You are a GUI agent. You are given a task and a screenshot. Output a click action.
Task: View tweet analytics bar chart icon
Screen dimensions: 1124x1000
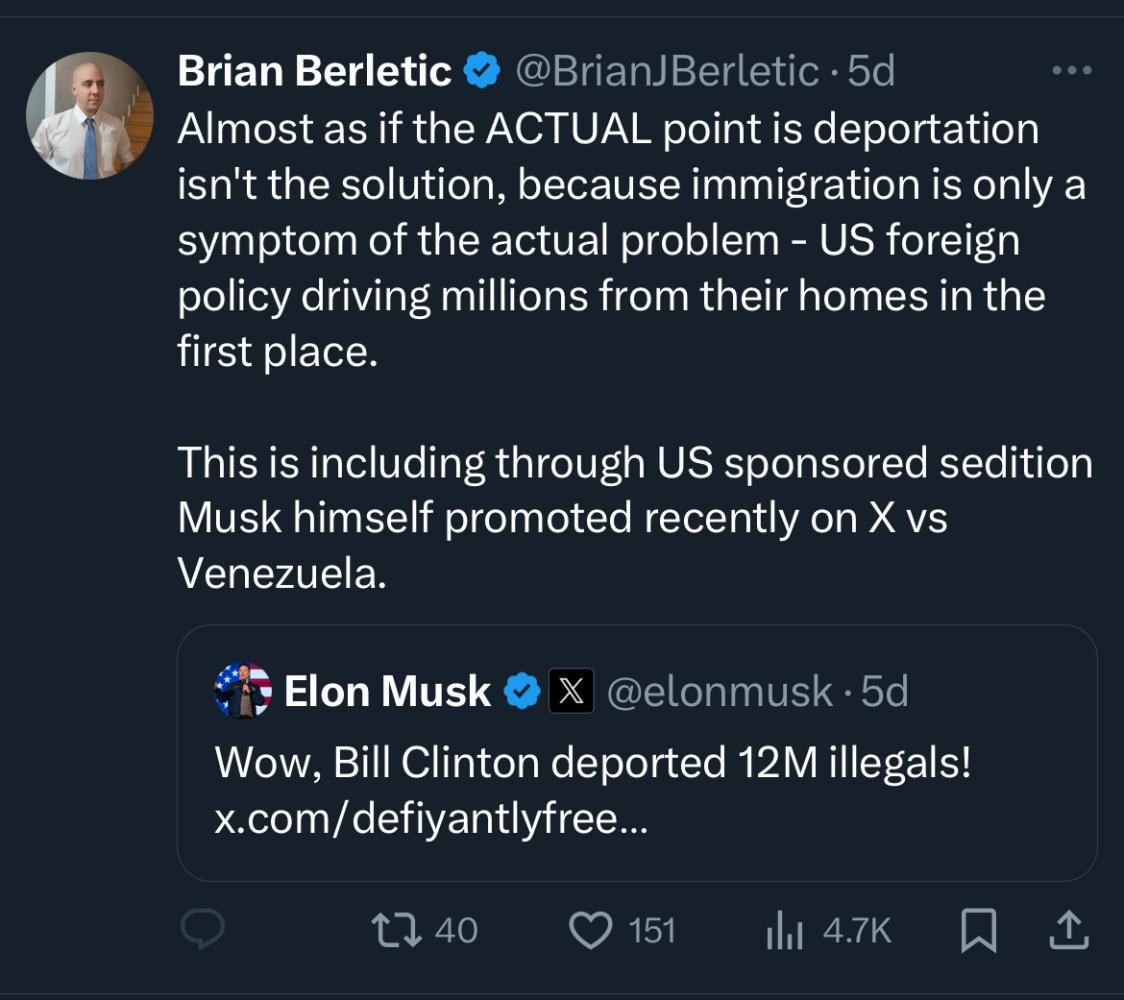[785, 932]
